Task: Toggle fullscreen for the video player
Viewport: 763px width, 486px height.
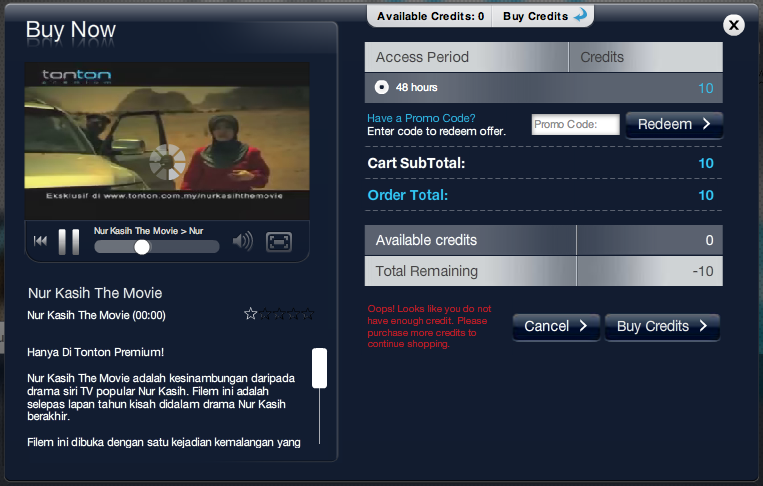Action: click(x=279, y=242)
